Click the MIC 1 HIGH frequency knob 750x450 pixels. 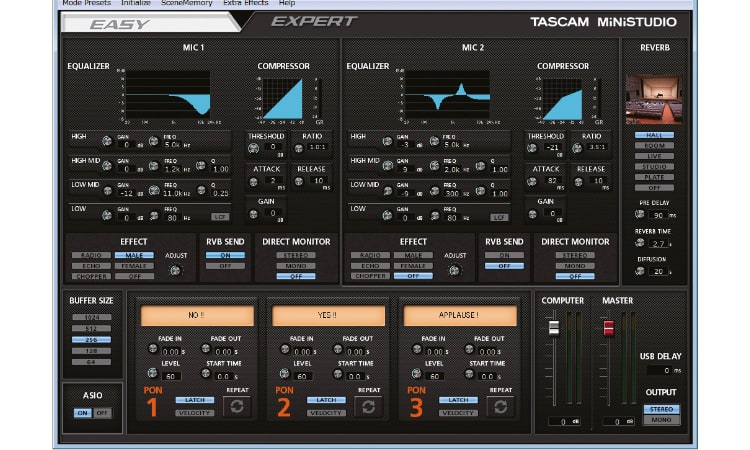click(x=154, y=141)
